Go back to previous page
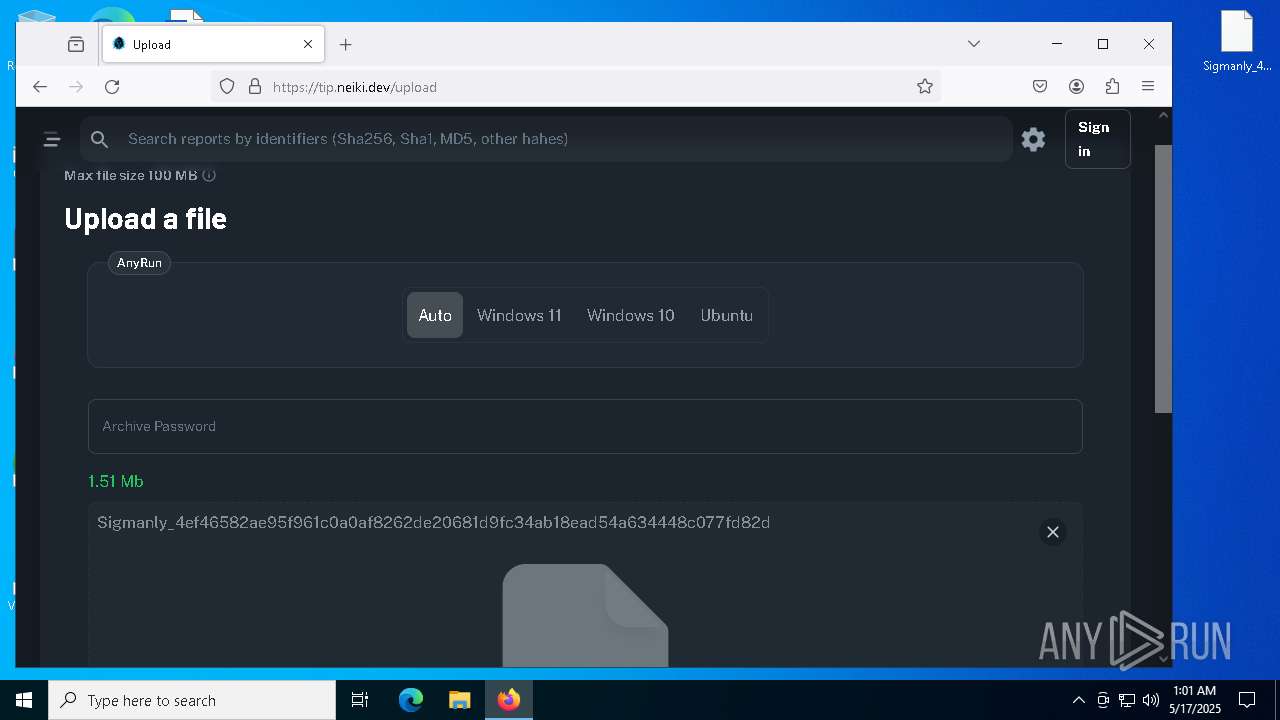 (40, 87)
